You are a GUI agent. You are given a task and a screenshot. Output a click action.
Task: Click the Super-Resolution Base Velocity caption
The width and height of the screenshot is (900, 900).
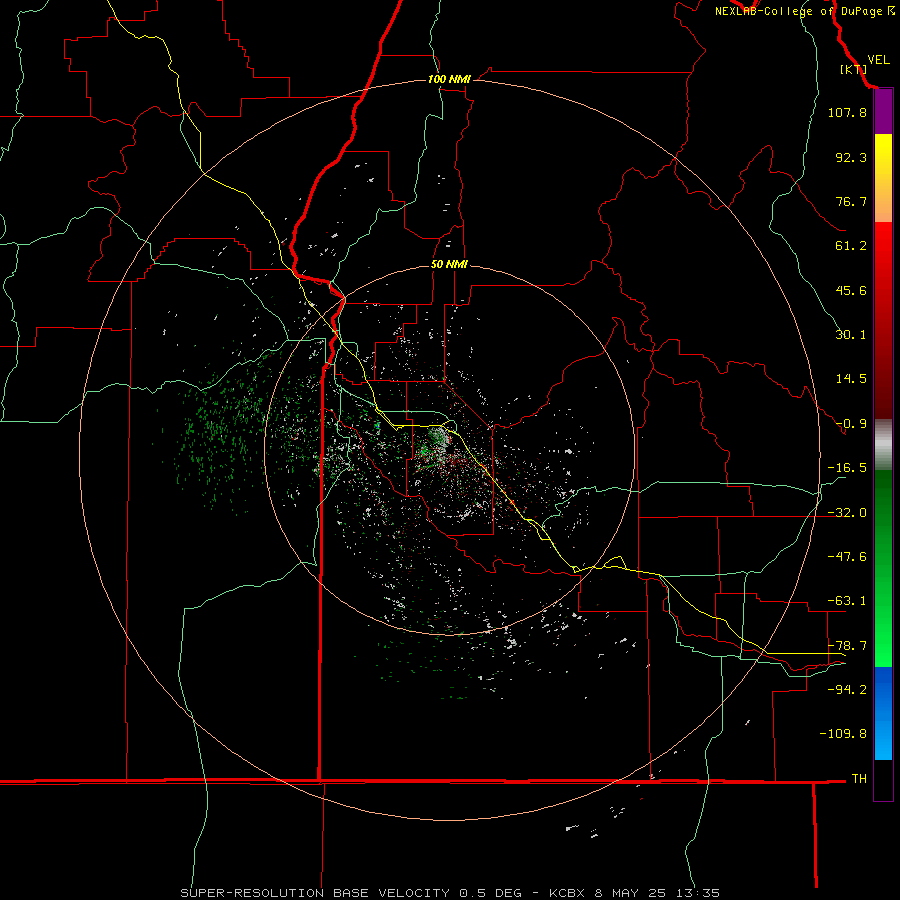click(x=449, y=893)
